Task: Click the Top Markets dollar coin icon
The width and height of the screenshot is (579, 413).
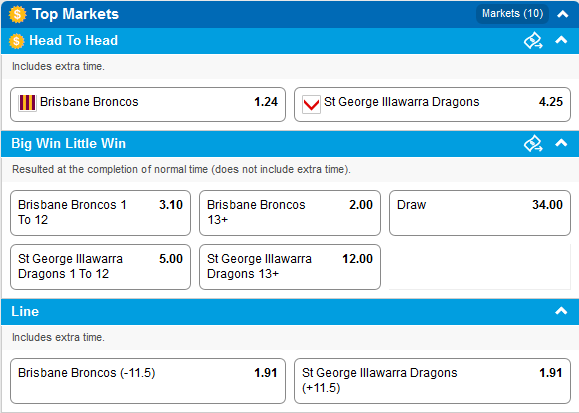Action: 17,14
